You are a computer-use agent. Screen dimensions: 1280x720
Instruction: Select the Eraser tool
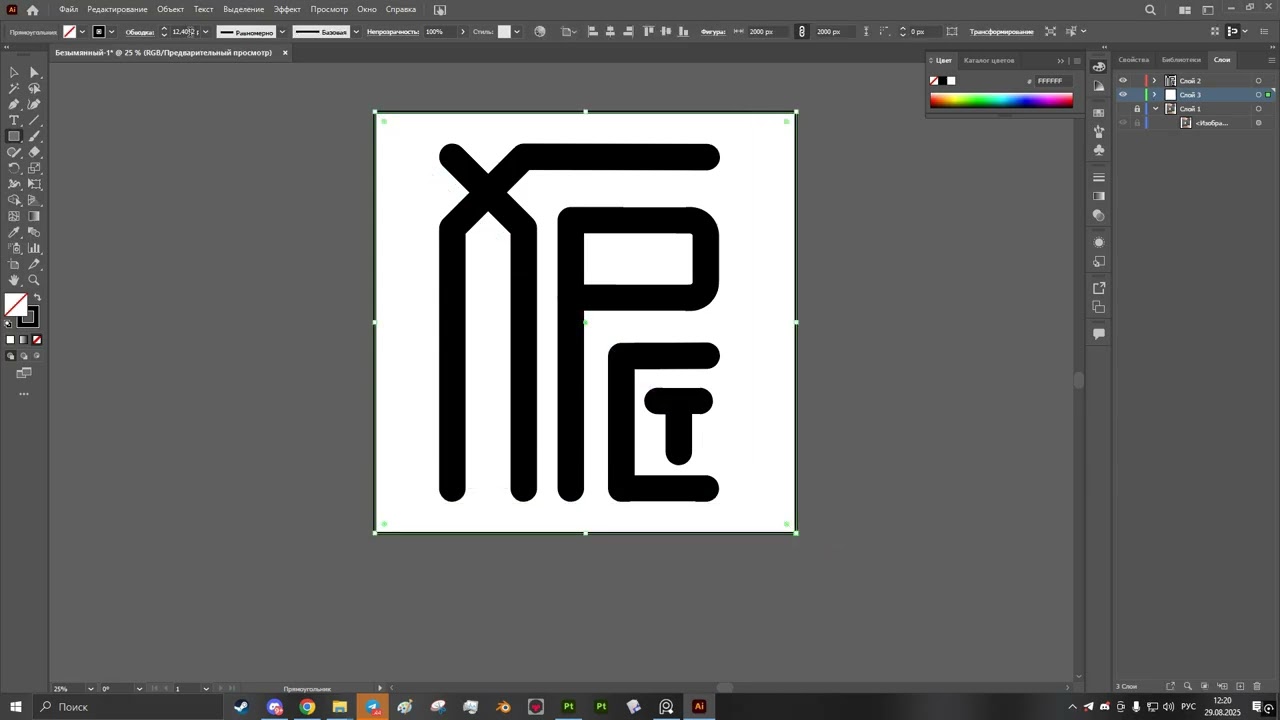tap(34, 152)
